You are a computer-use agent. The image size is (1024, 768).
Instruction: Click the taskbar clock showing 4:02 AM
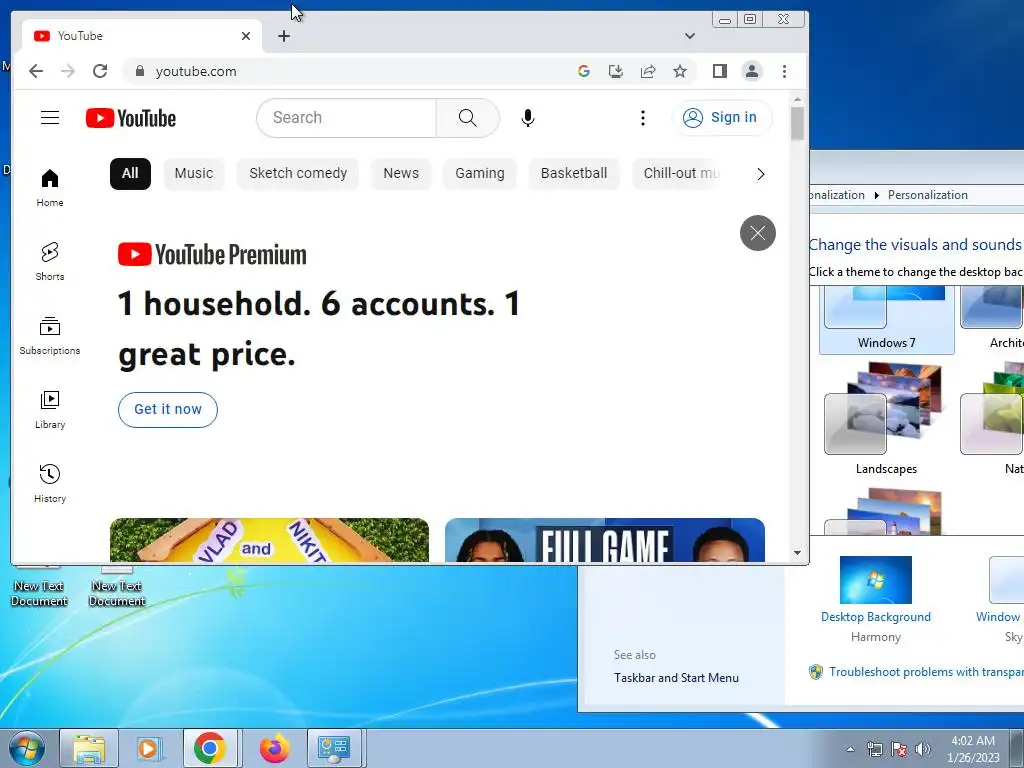pos(973,749)
